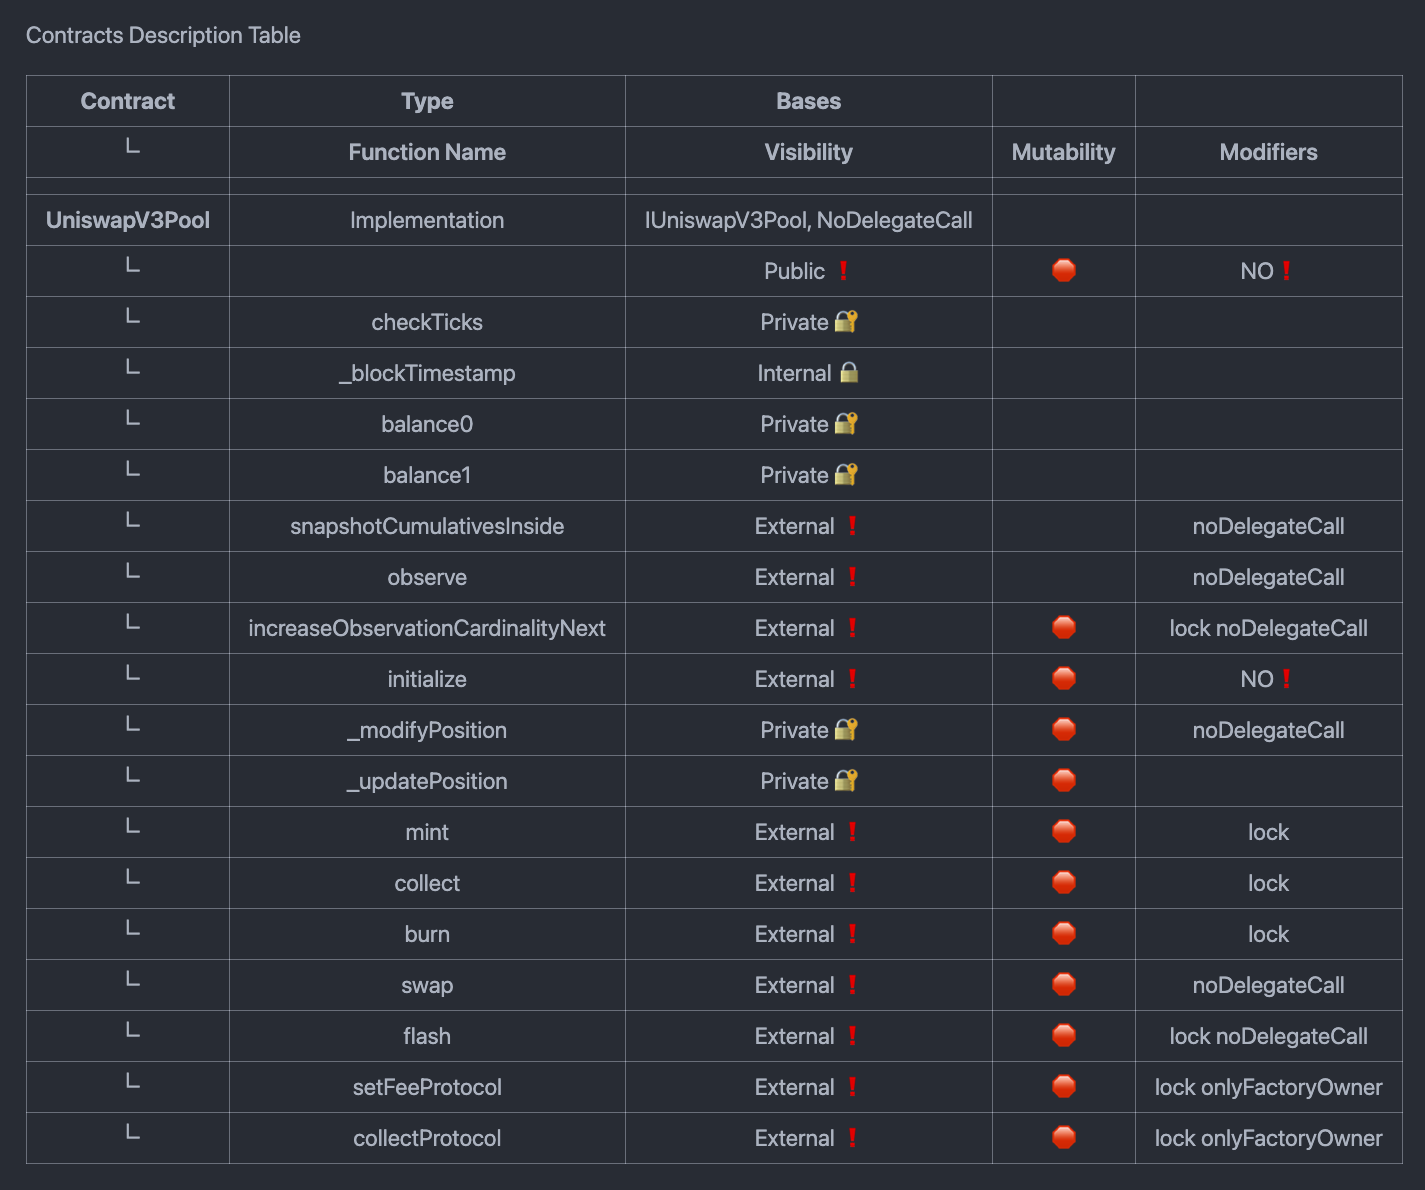The height and width of the screenshot is (1190, 1425).
Task: Click the red stop icon in collect row
Action: click(1064, 883)
